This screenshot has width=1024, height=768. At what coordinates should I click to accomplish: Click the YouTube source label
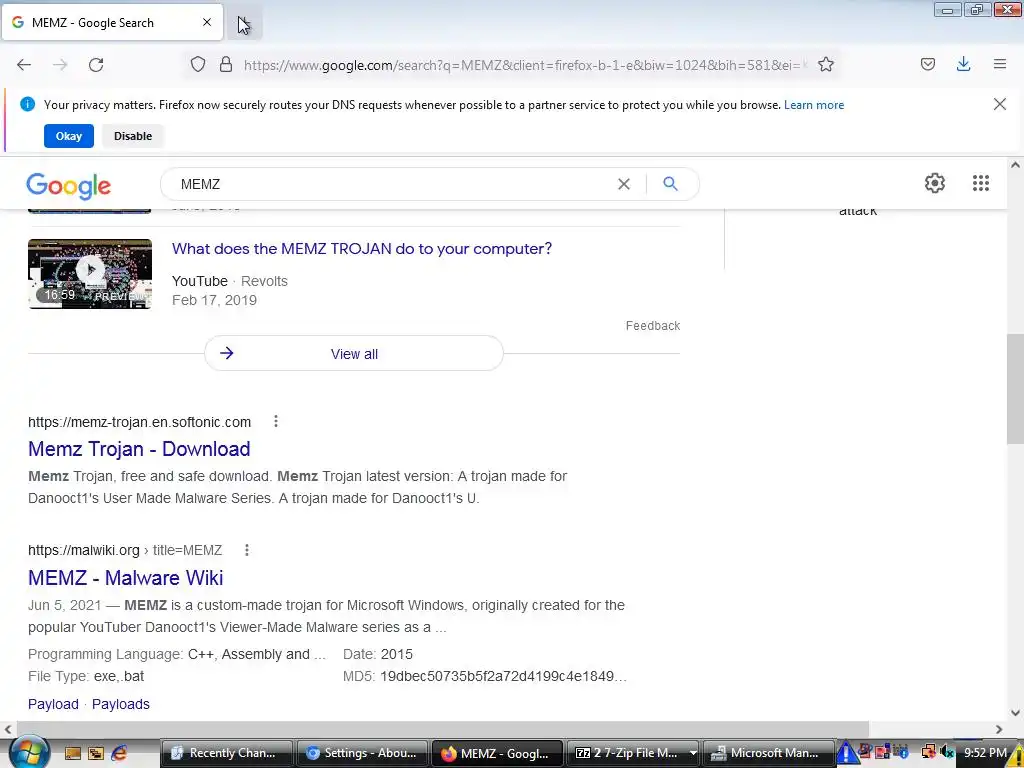[x=199, y=281]
